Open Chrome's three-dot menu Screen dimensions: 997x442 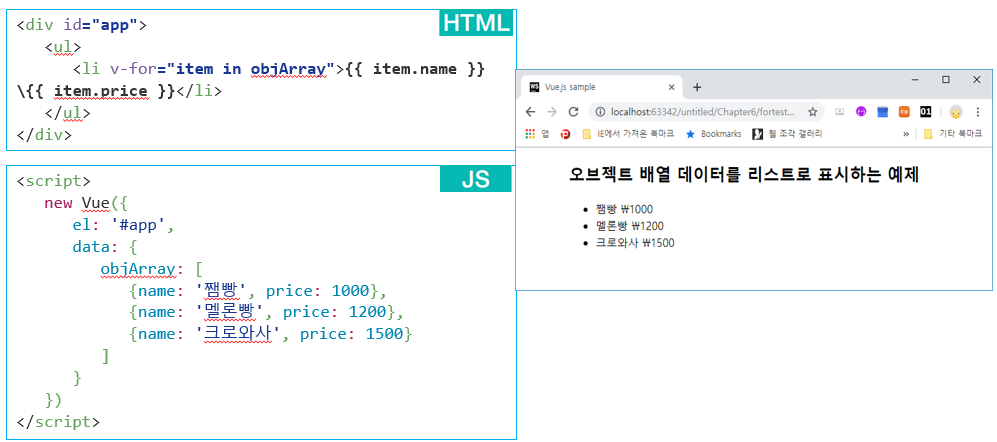click(x=977, y=112)
